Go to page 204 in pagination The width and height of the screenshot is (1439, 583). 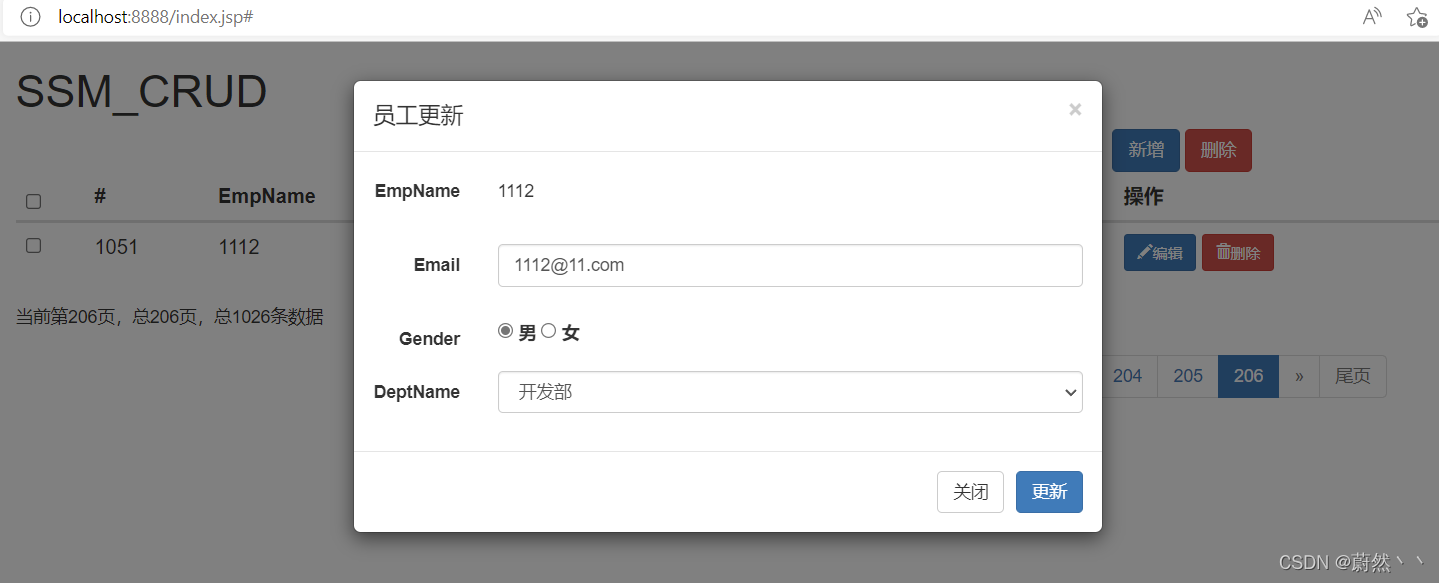[x=1127, y=376]
